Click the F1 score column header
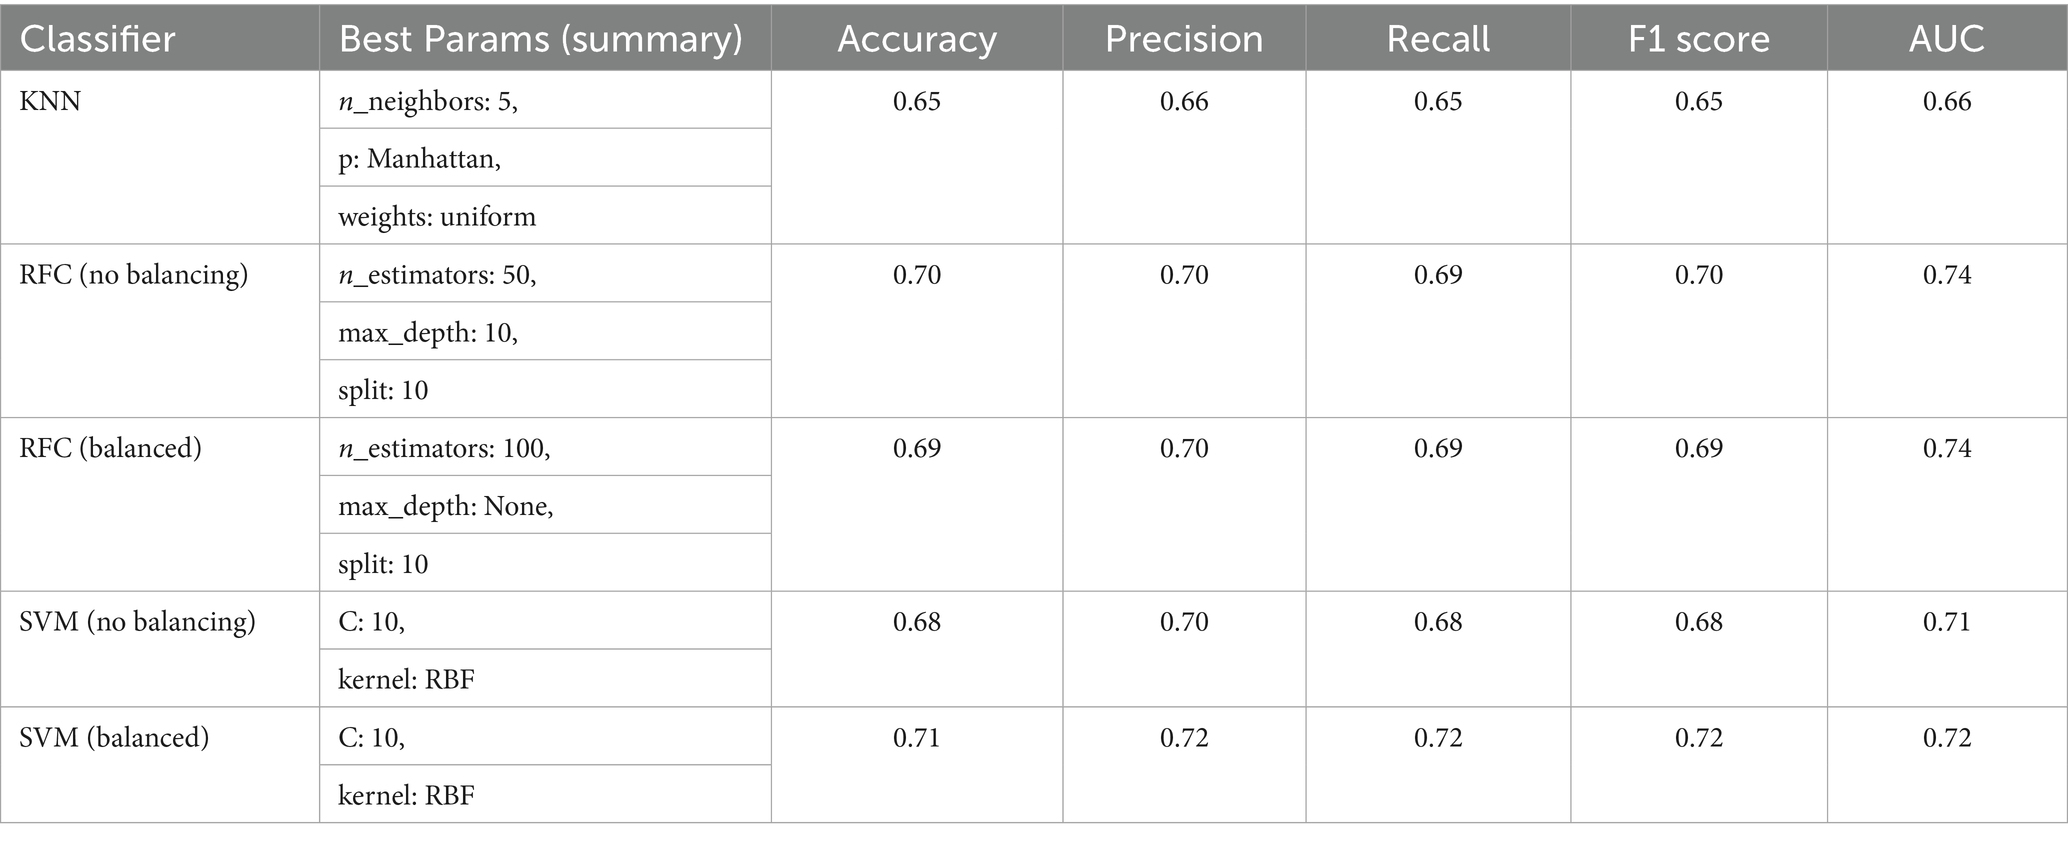The image size is (2068, 841). (1699, 39)
